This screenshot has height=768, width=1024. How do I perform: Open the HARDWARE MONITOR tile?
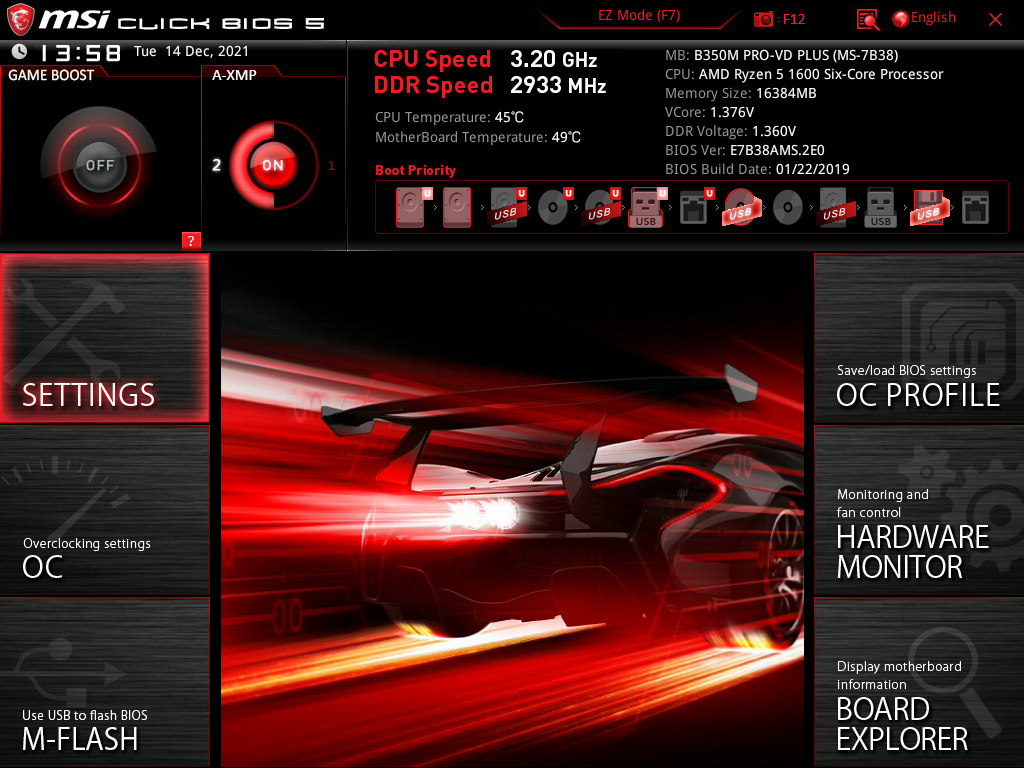click(x=919, y=511)
